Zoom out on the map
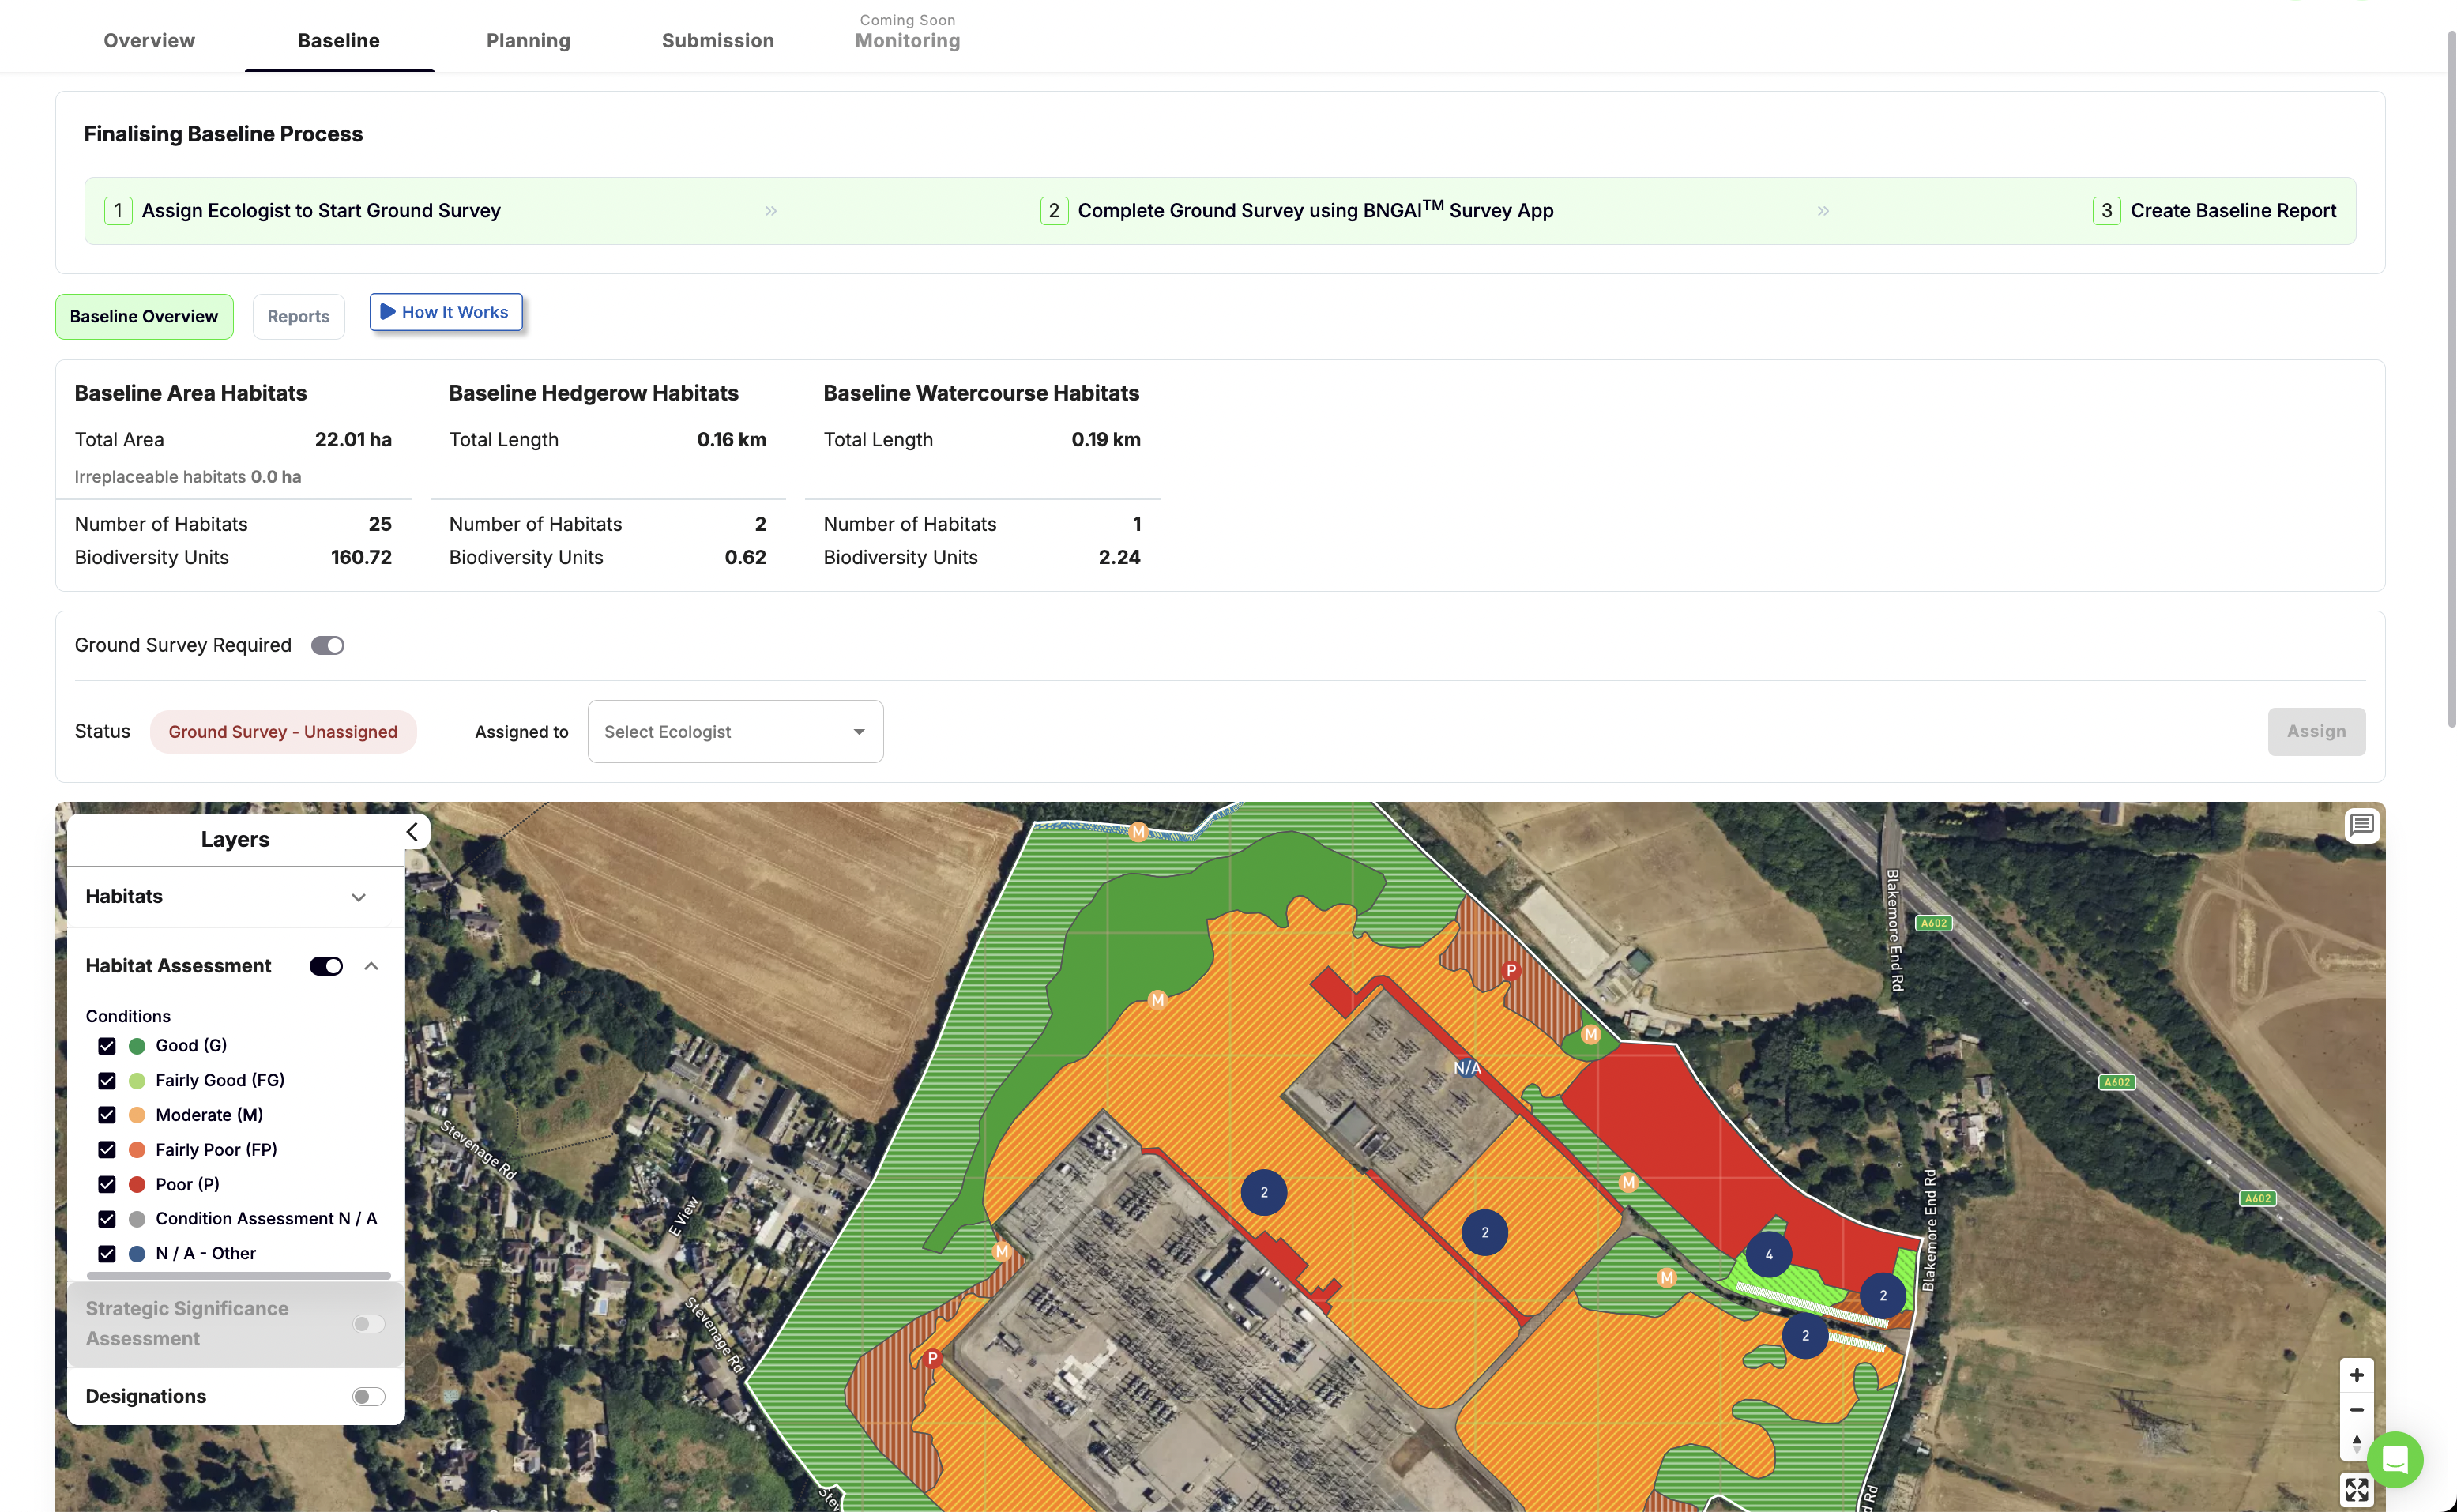 2356,1409
